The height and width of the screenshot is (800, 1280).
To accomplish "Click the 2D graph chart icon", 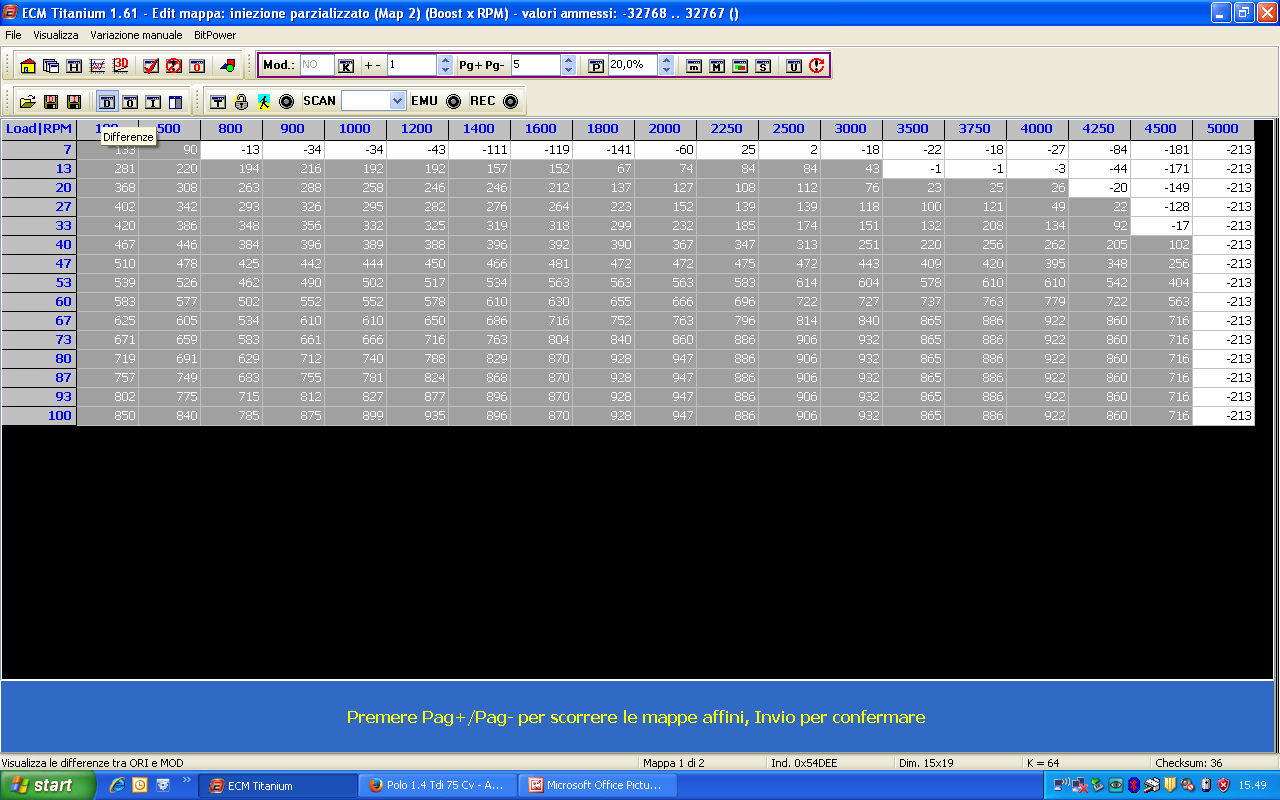I will [x=97, y=66].
